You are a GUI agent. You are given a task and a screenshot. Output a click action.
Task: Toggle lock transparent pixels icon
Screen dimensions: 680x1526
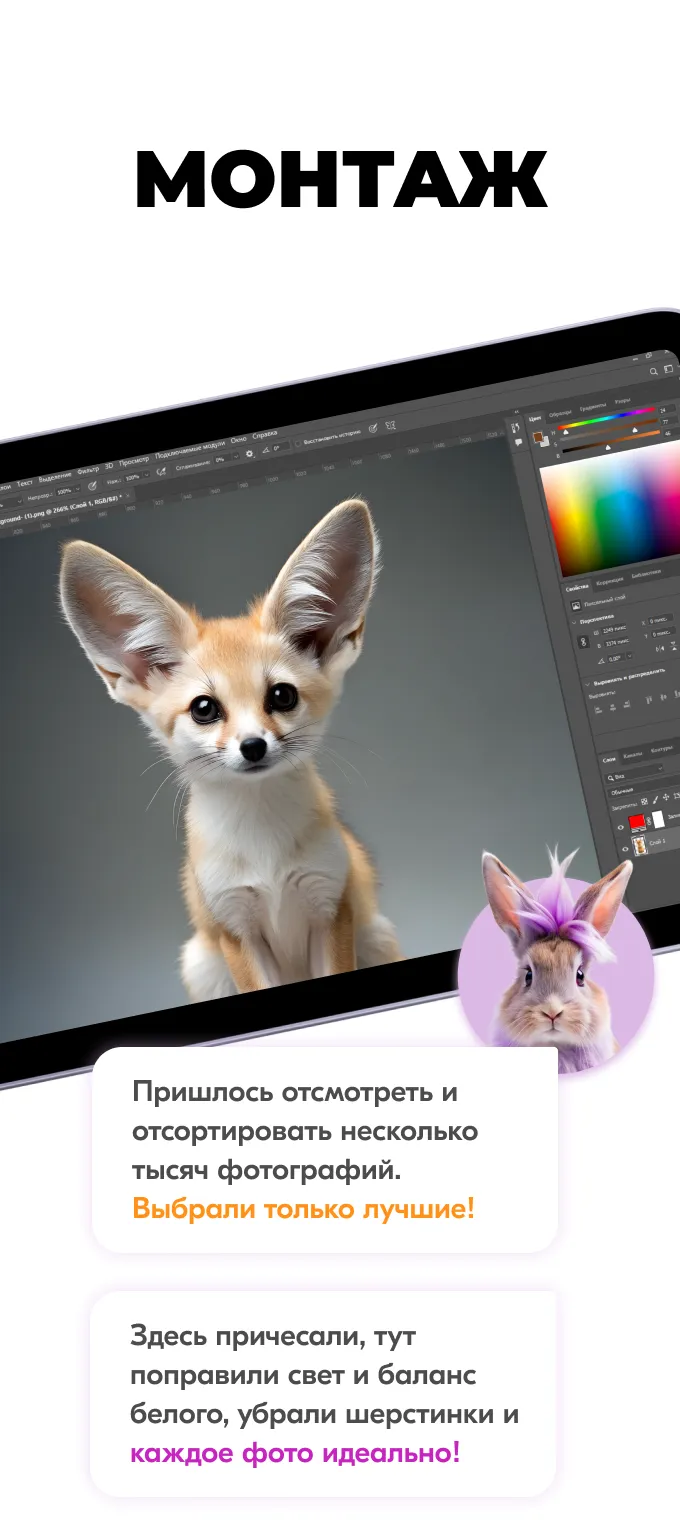click(x=644, y=801)
